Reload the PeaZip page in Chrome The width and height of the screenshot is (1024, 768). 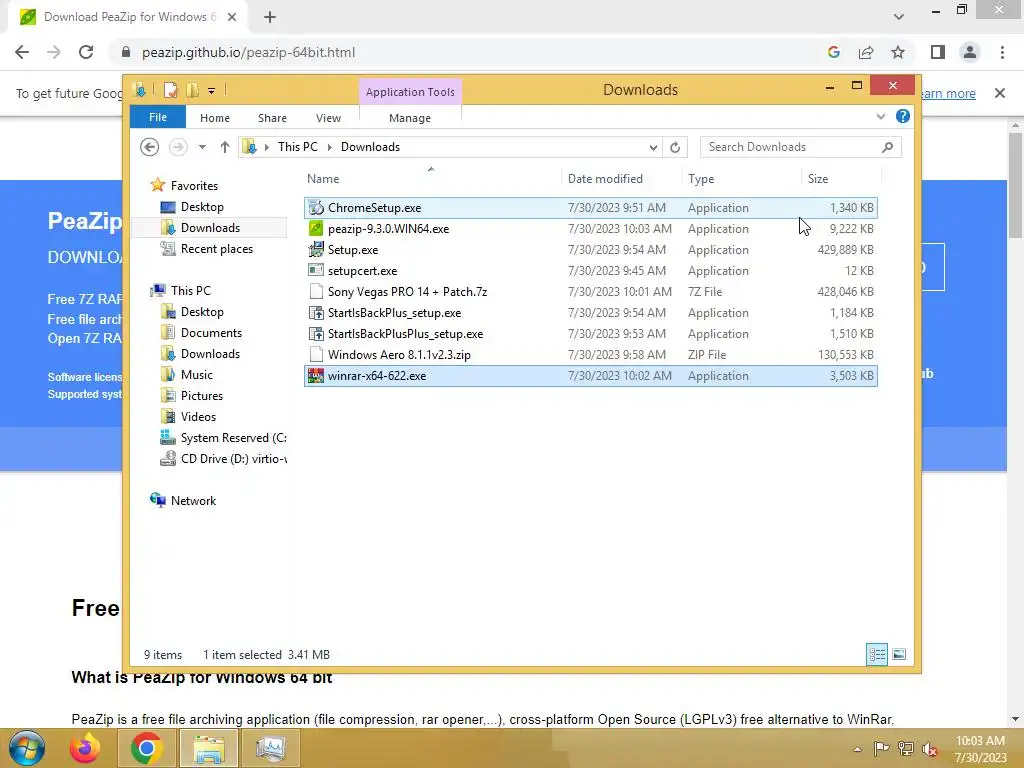pyautogui.click(x=86, y=52)
